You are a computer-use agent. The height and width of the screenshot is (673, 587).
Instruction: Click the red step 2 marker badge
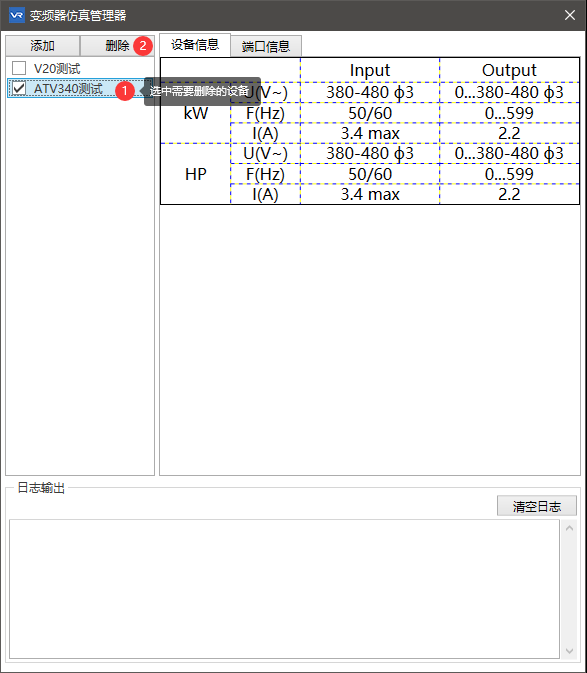(143, 45)
